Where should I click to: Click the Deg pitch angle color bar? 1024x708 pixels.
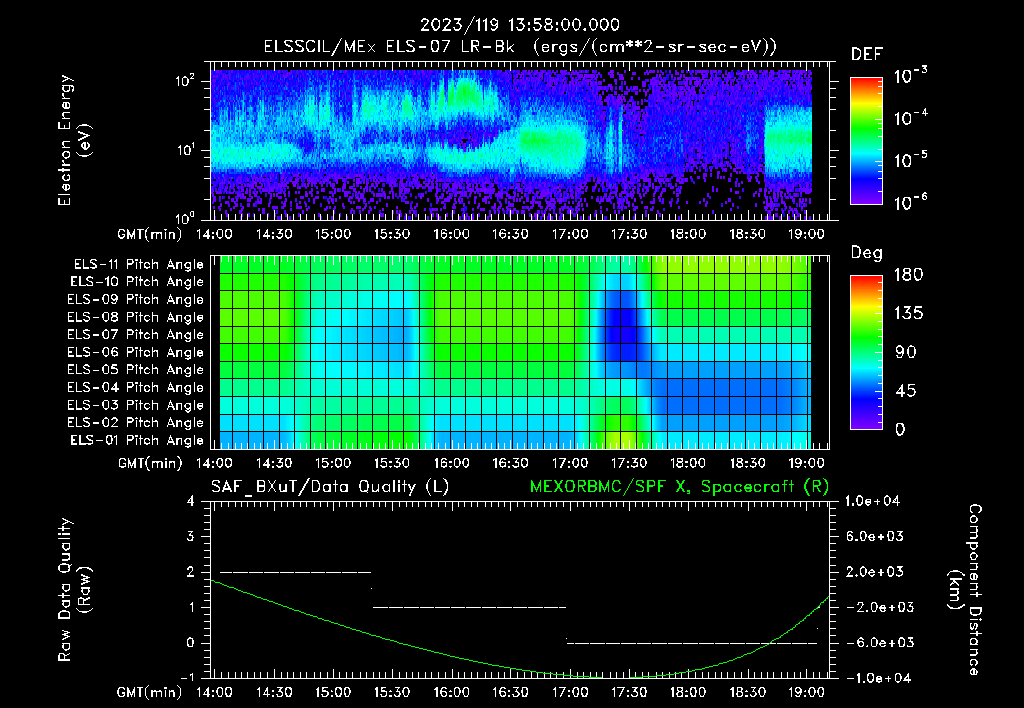pos(866,352)
